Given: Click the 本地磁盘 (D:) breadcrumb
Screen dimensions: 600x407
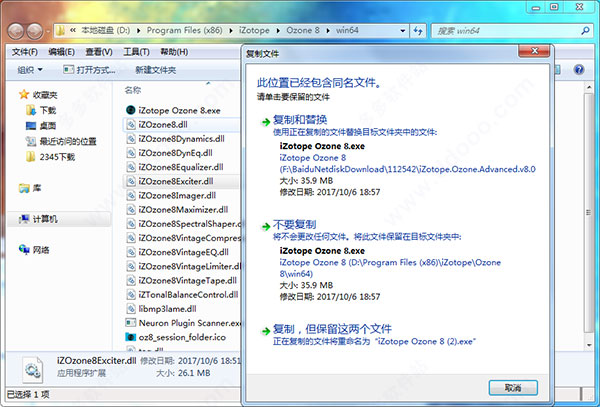Looking at the screenshot, I should [x=105, y=30].
